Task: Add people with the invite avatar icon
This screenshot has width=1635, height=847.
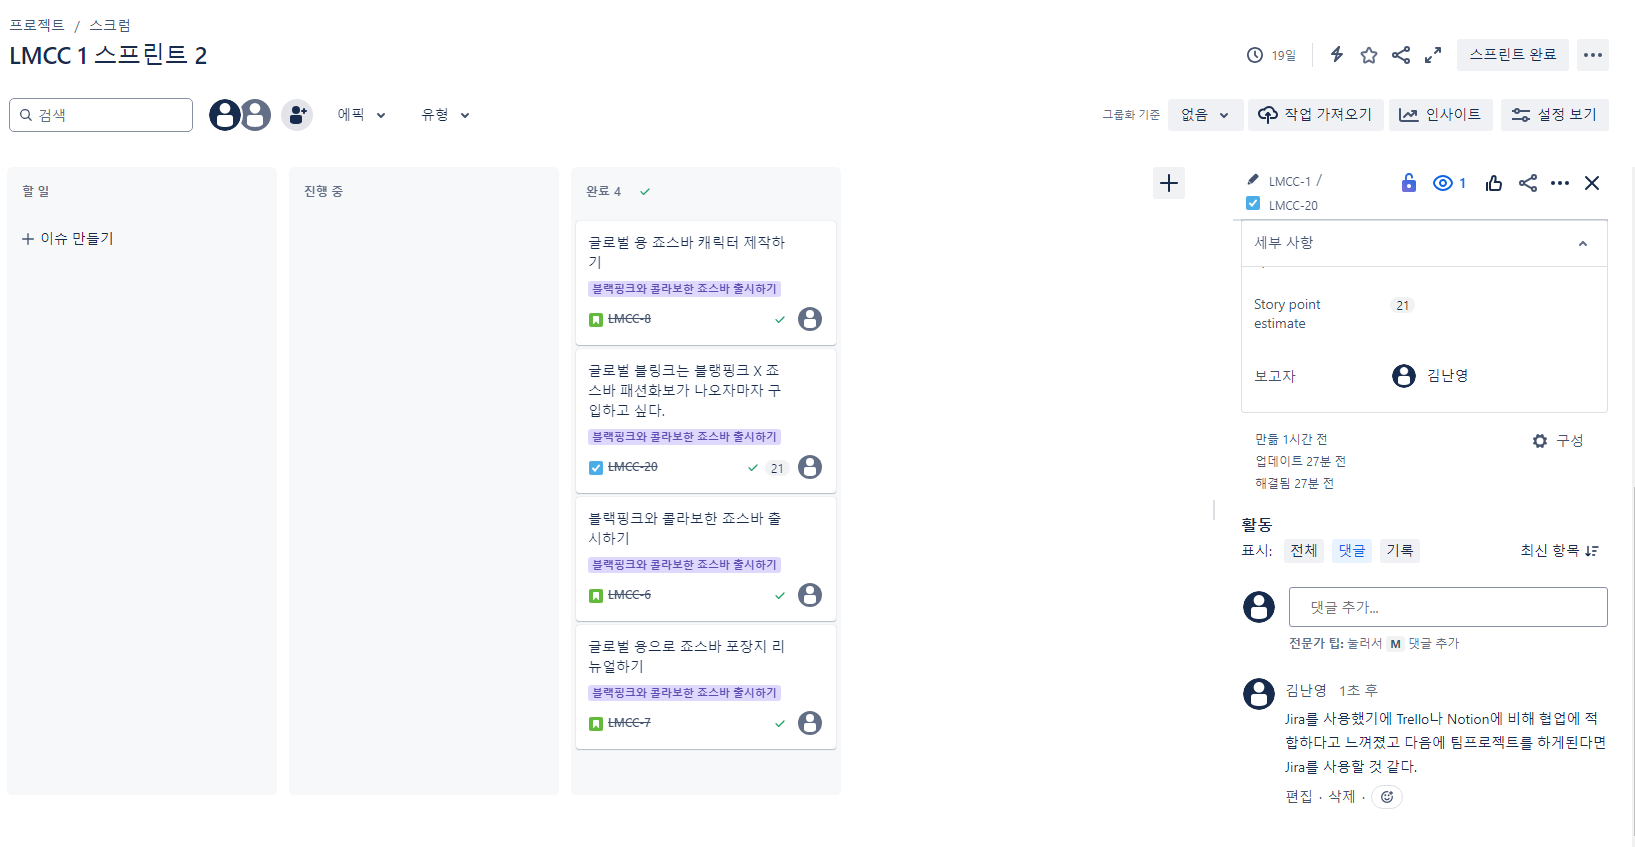Action: (x=297, y=115)
